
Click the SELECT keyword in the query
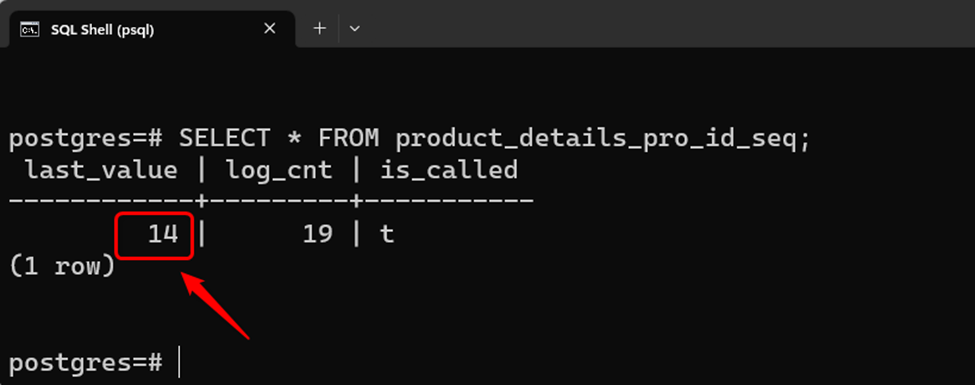[225, 139]
